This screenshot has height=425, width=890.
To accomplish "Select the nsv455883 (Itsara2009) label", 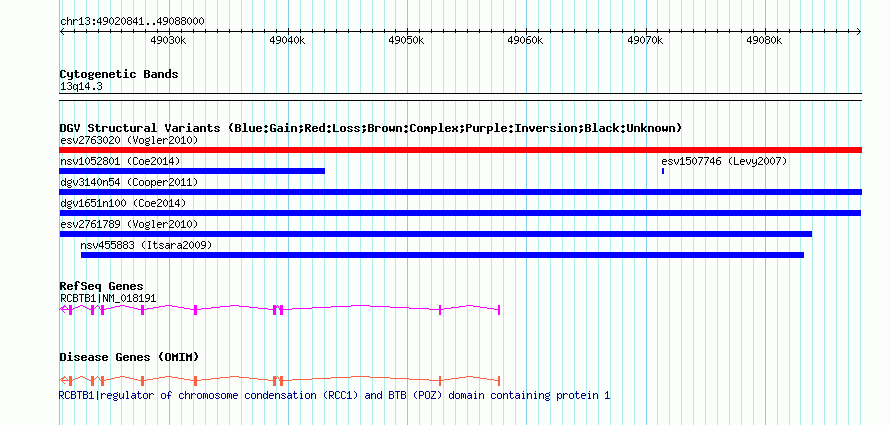I will click(x=146, y=245).
